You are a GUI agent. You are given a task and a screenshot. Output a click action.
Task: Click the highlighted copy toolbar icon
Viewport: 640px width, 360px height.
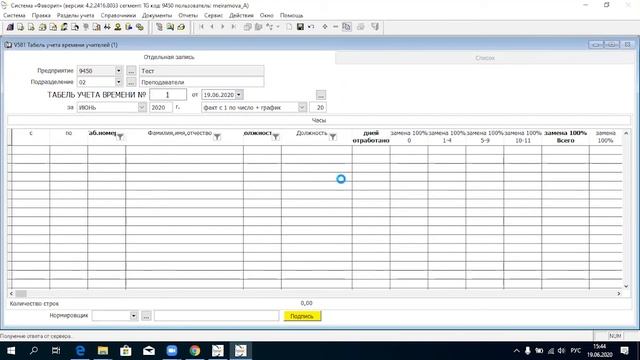[347, 27]
